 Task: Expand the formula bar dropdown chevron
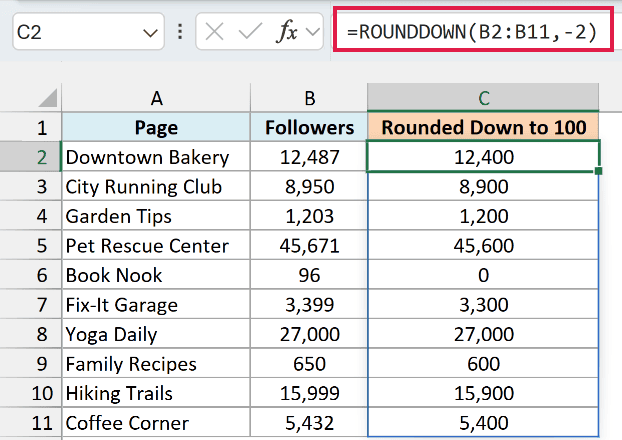(313, 32)
